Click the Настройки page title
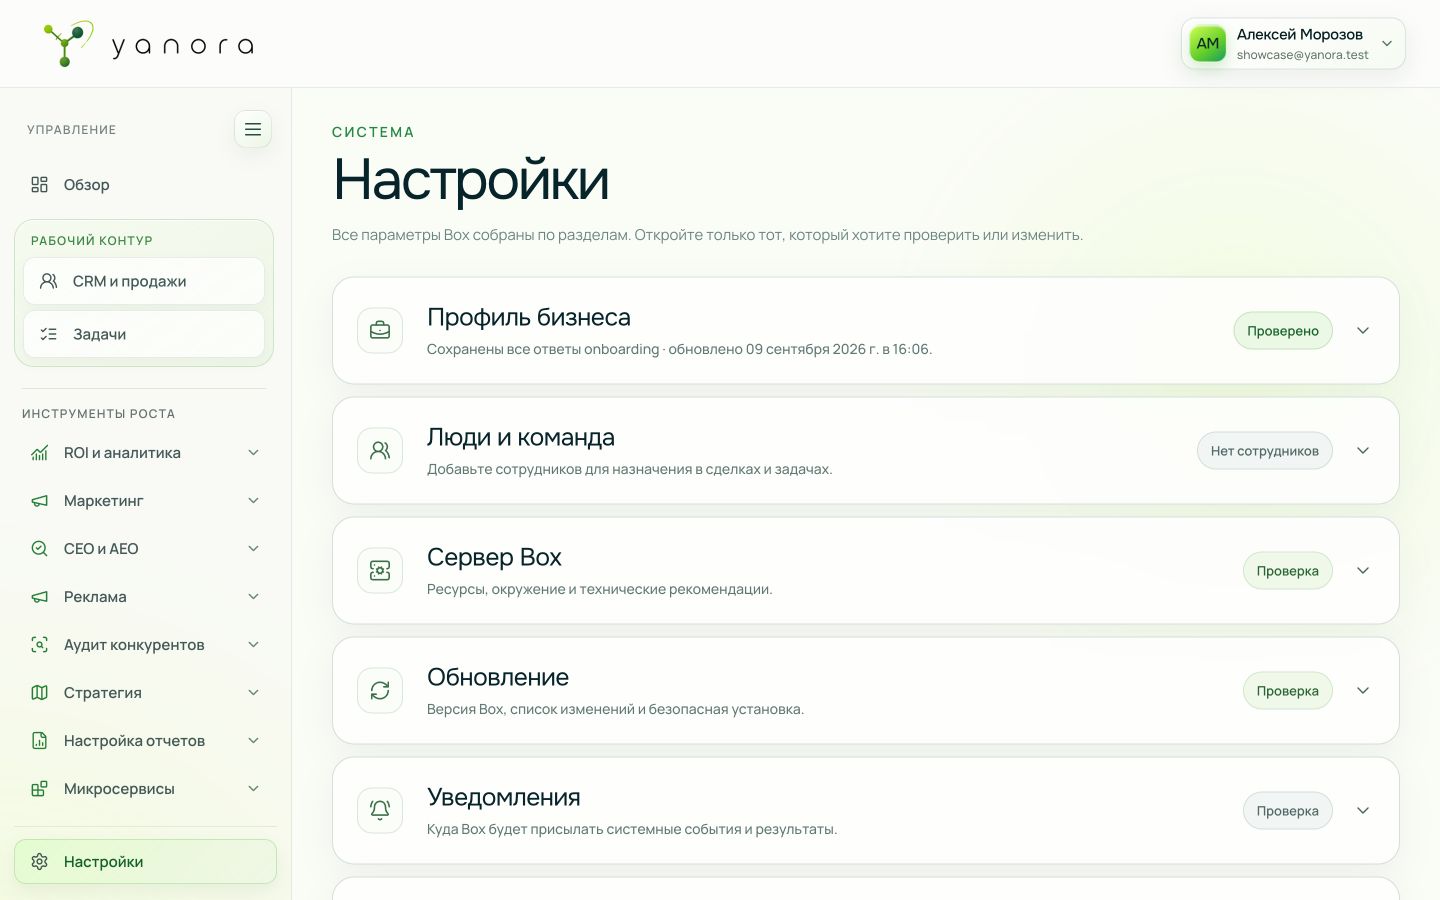The height and width of the screenshot is (900, 1440). coord(471,180)
